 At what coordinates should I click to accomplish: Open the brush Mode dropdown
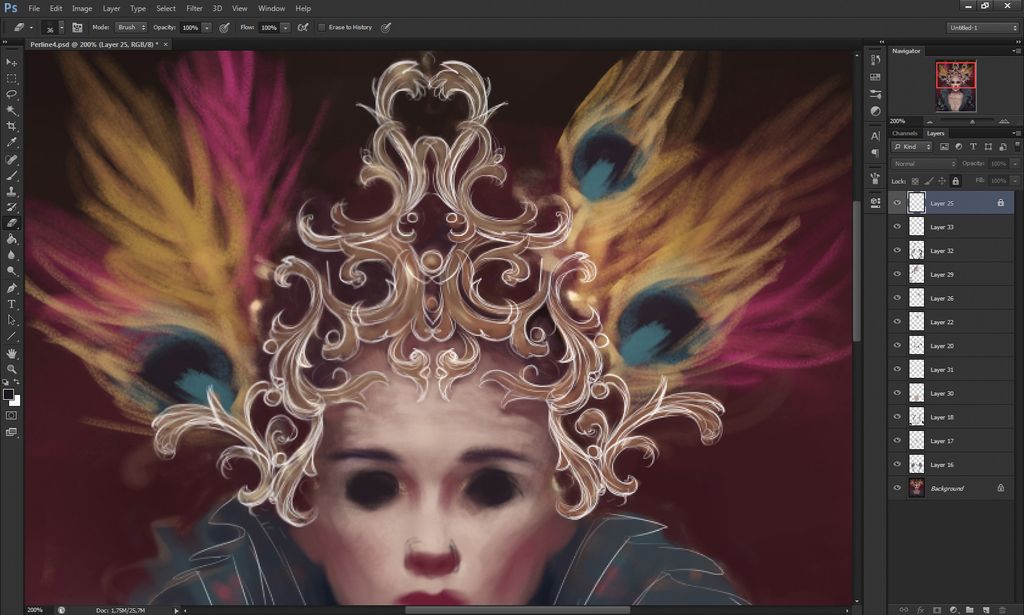(131, 28)
